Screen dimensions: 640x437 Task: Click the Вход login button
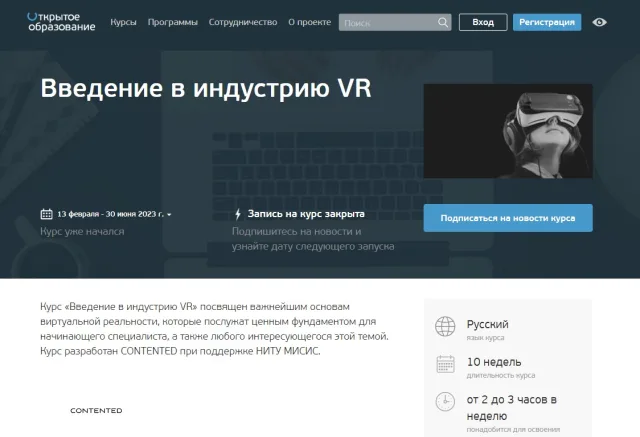pos(483,22)
